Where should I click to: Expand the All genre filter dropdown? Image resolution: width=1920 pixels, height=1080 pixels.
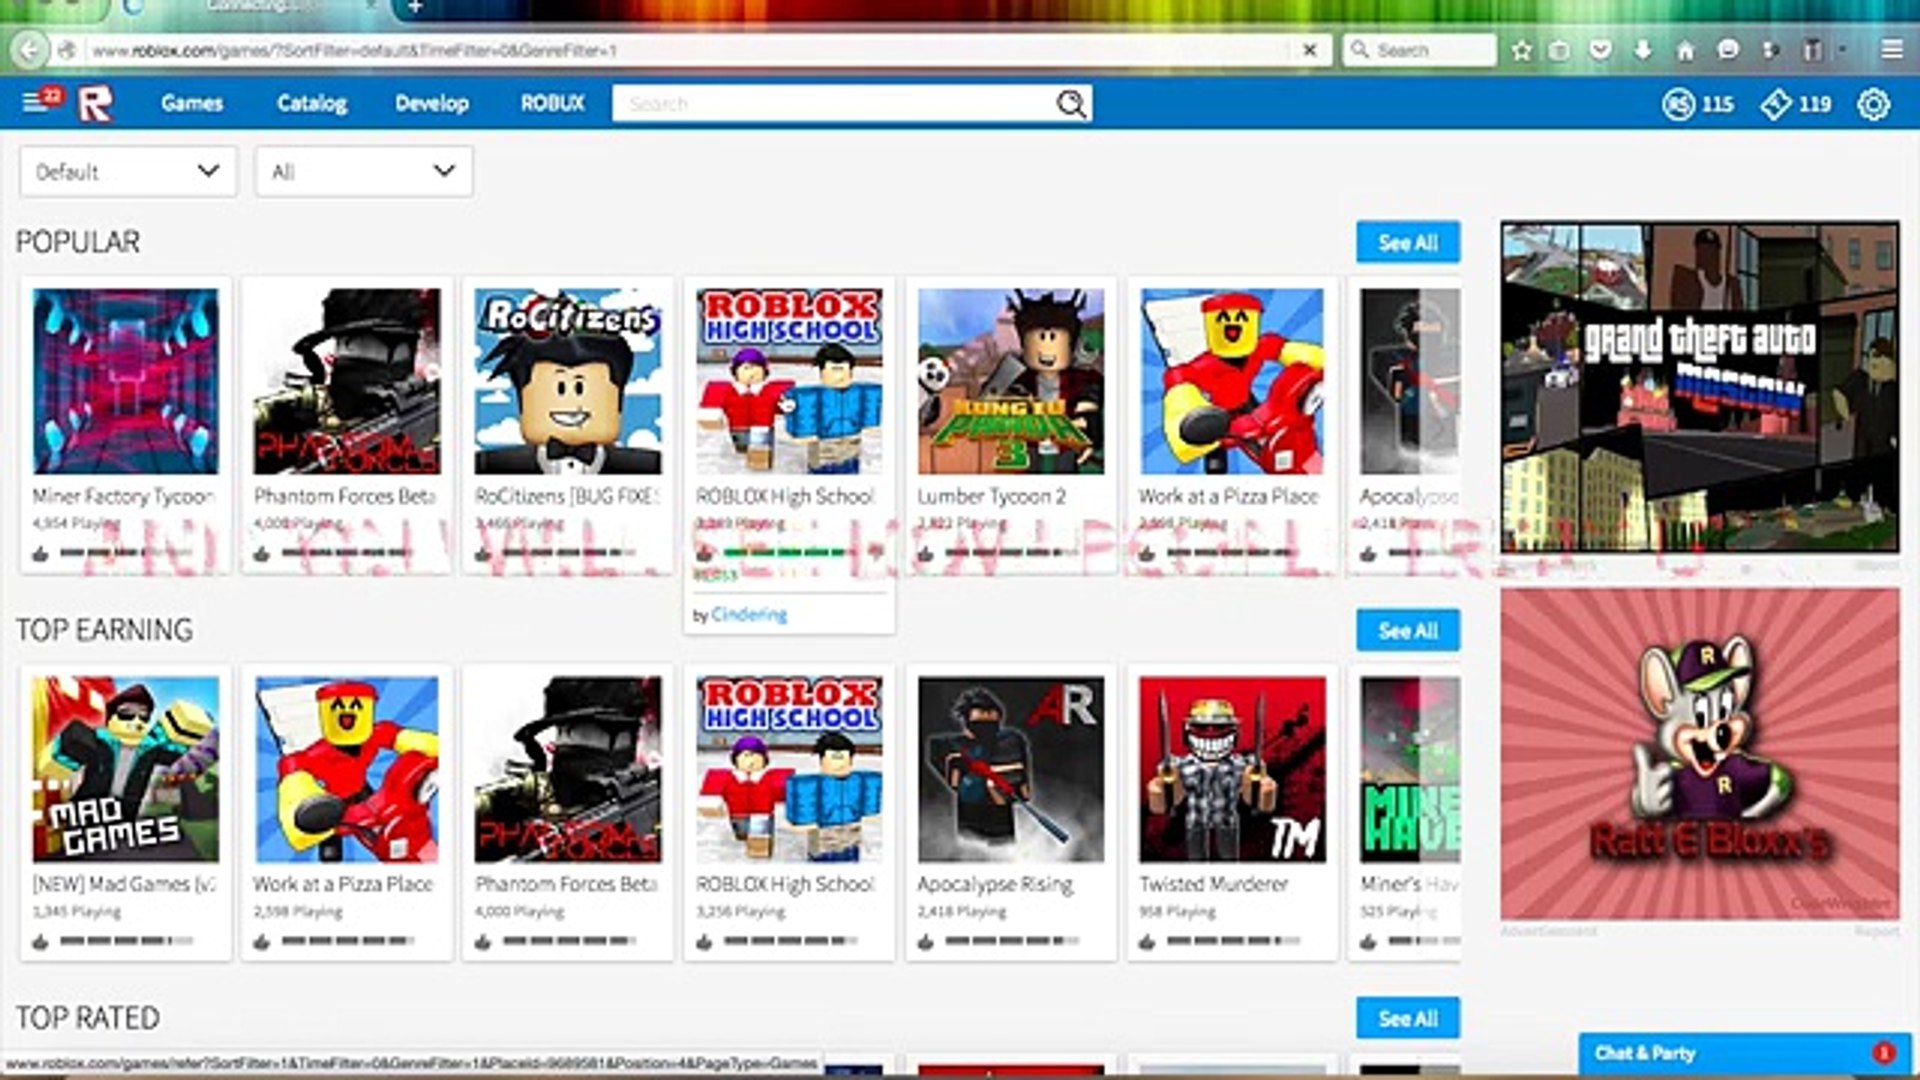(x=364, y=171)
